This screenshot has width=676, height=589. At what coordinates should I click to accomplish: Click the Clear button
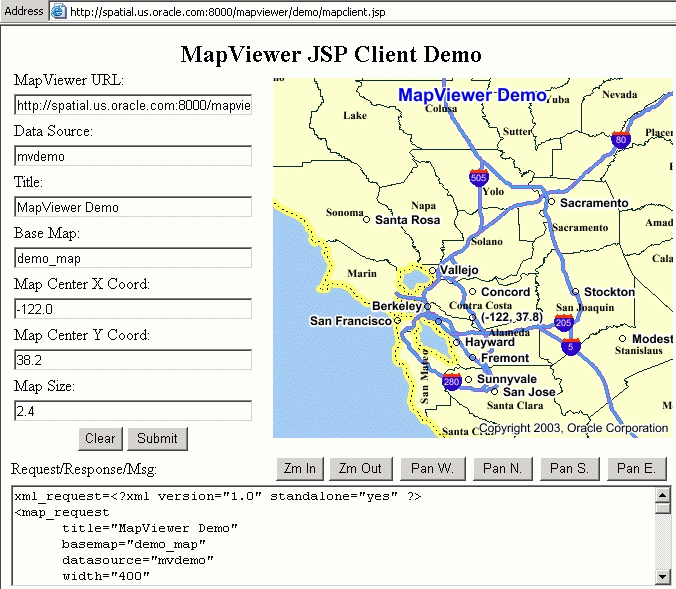click(100, 439)
